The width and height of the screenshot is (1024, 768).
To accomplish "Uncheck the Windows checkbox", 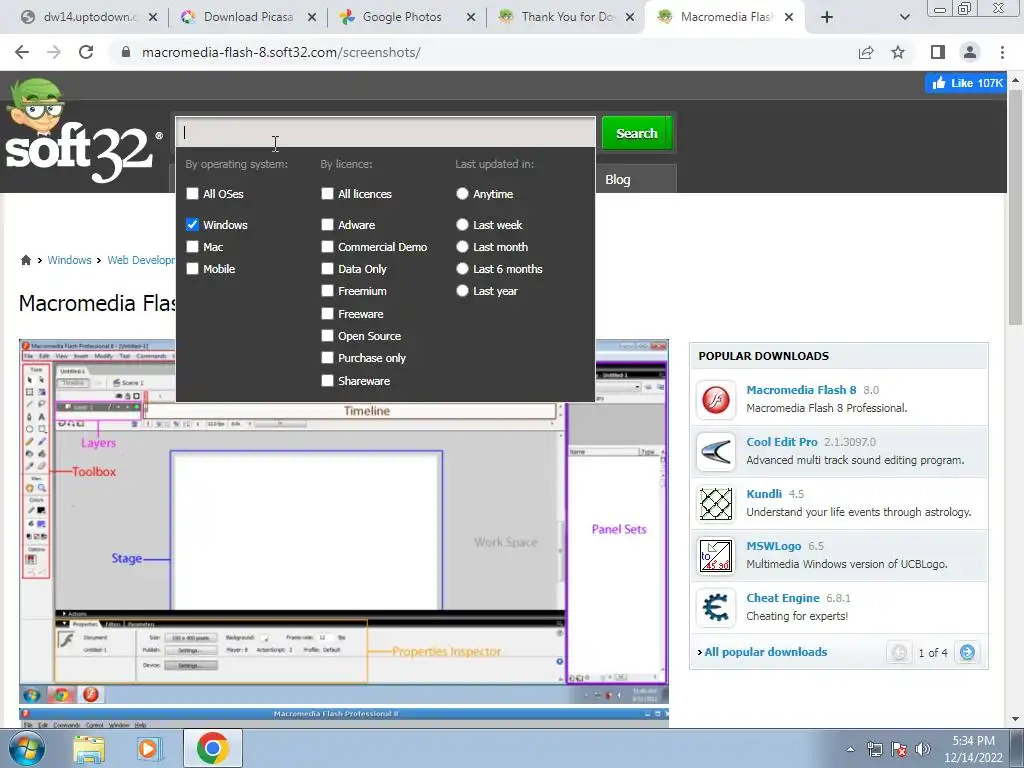I will coord(192,225).
